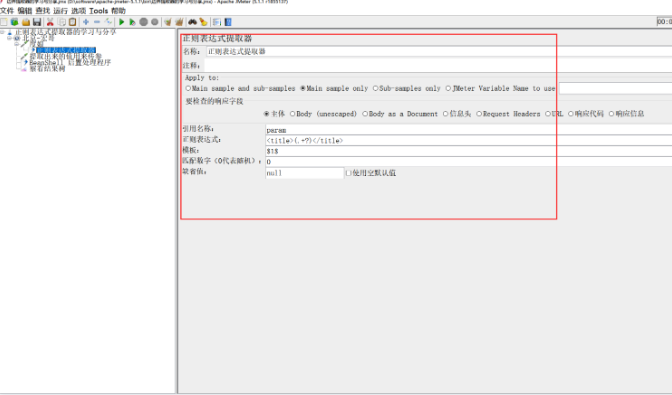This screenshot has width=672, height=395.
Task: Clear all results with double broom icon
Action: click(x=179, y=22)
